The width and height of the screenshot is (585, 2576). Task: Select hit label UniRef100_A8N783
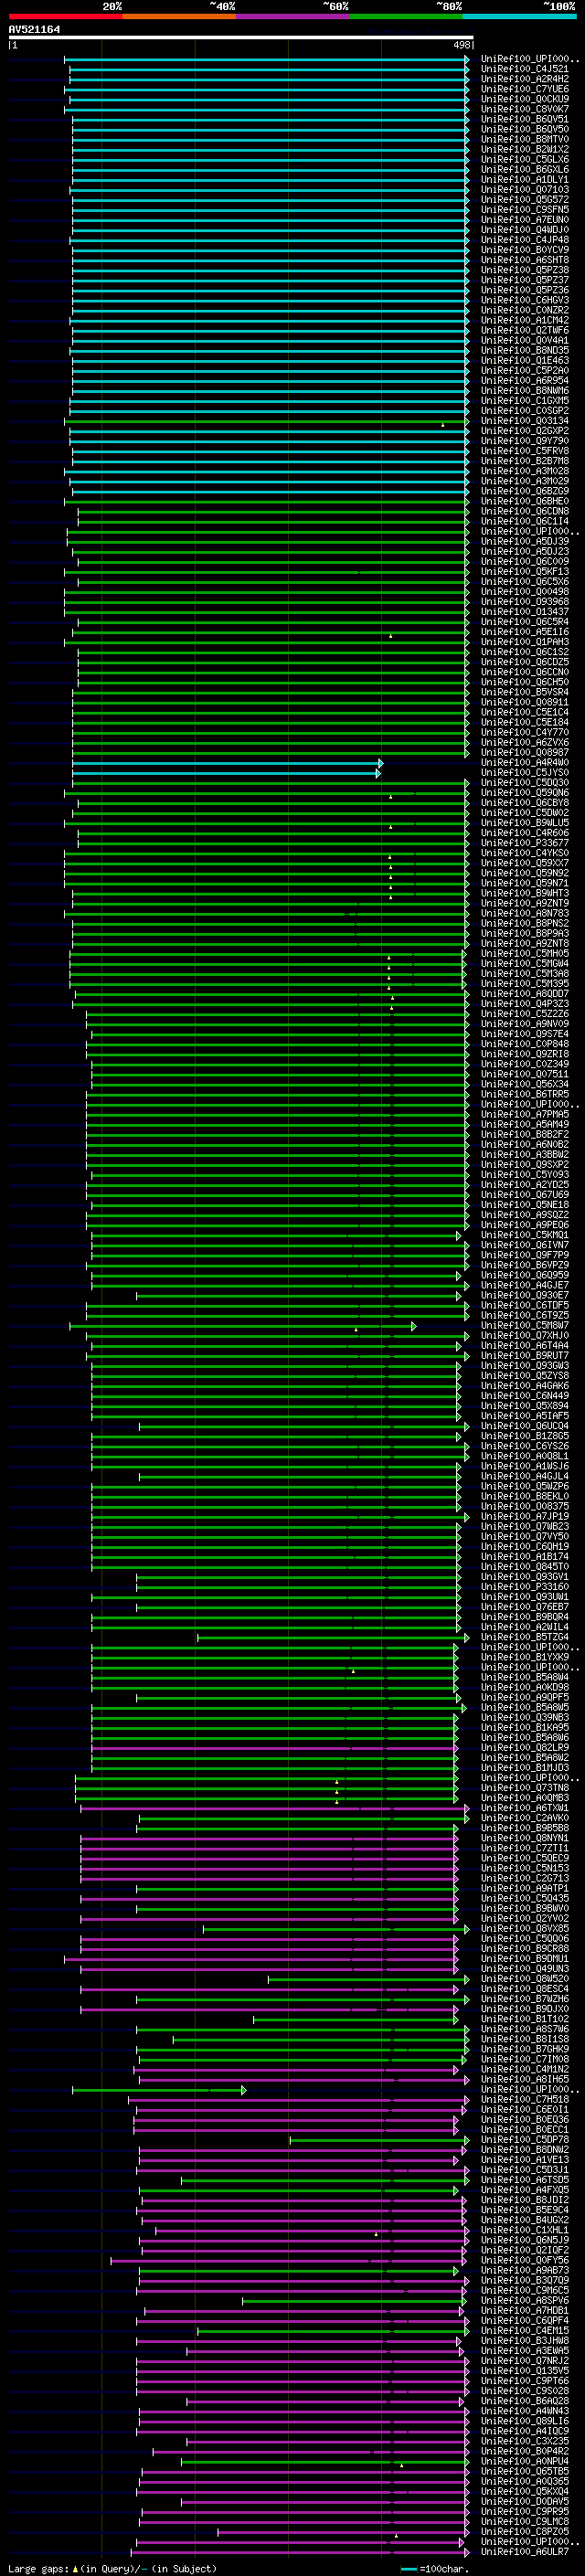[x=525, y=913]
